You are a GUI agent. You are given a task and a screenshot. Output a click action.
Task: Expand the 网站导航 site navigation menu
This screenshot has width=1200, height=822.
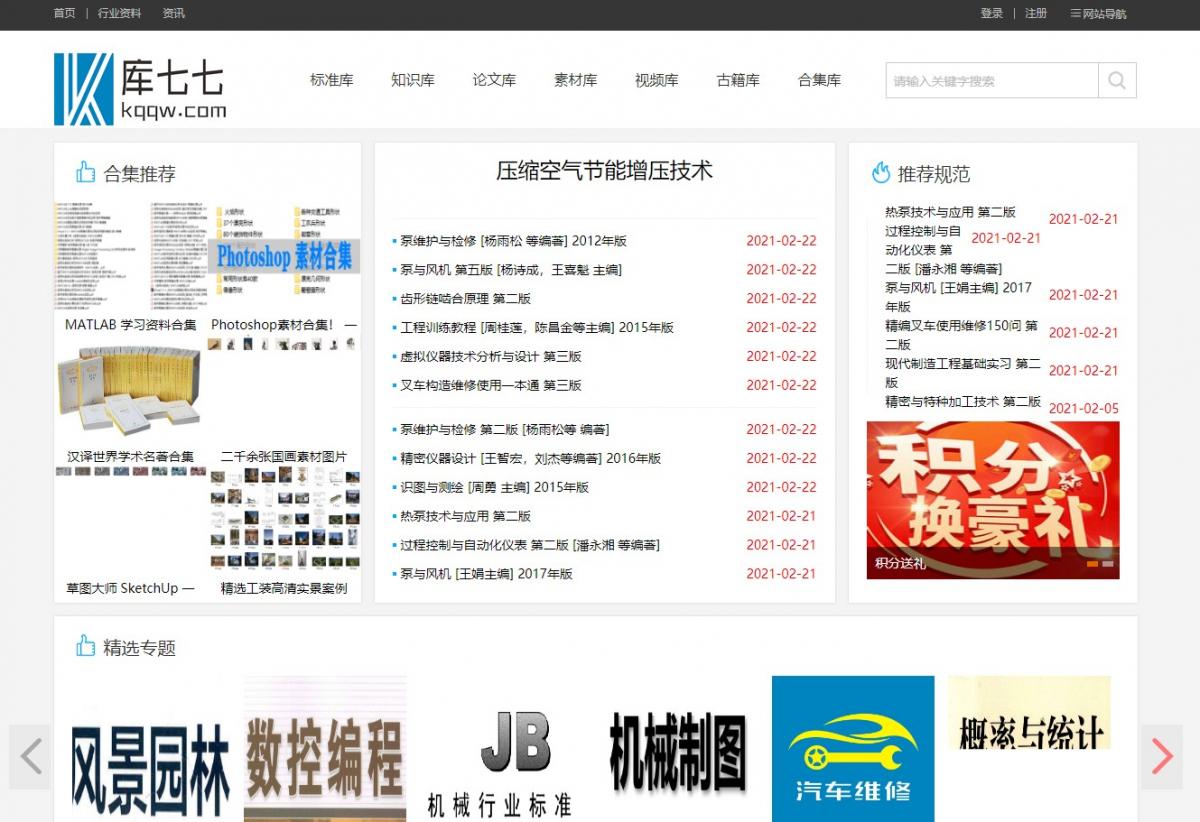pyautogui.click(x=1098, y=14)
